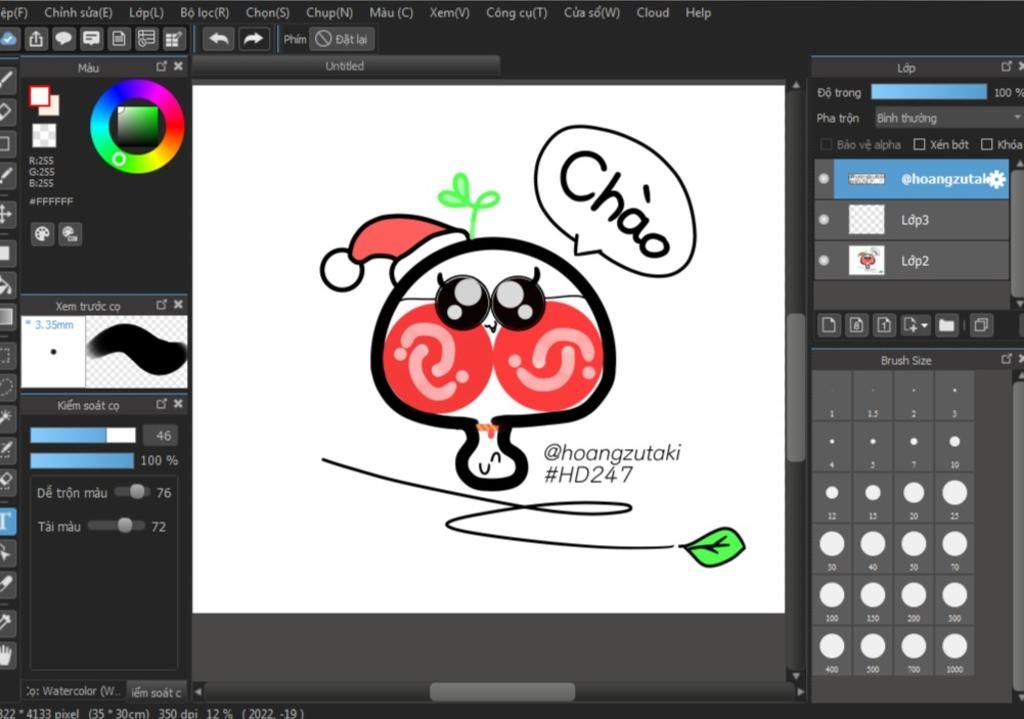Redo the action with the right arrow

coord(253,39)
